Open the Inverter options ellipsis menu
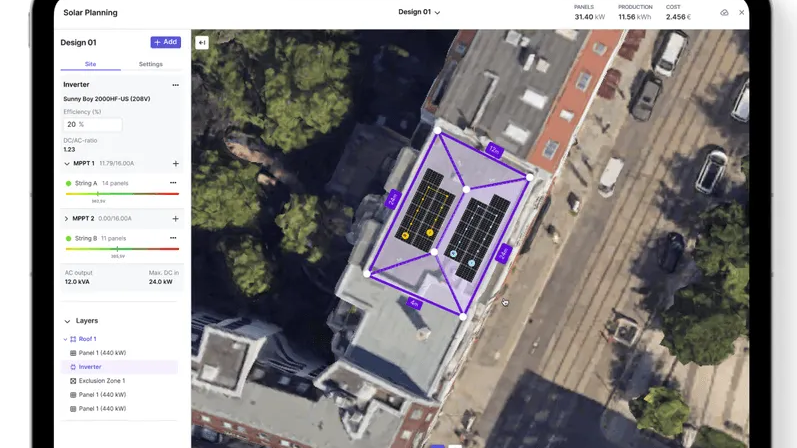This screenshot has width=797, height=448. (175, 85)
